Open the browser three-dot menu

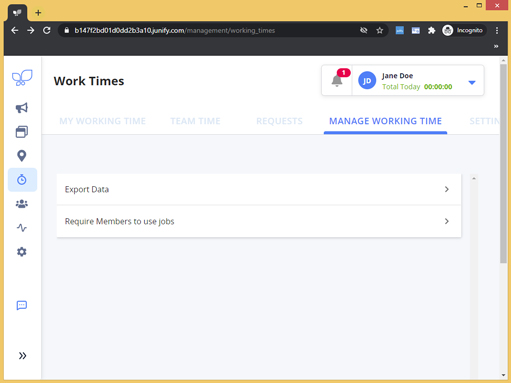[497, 31]
